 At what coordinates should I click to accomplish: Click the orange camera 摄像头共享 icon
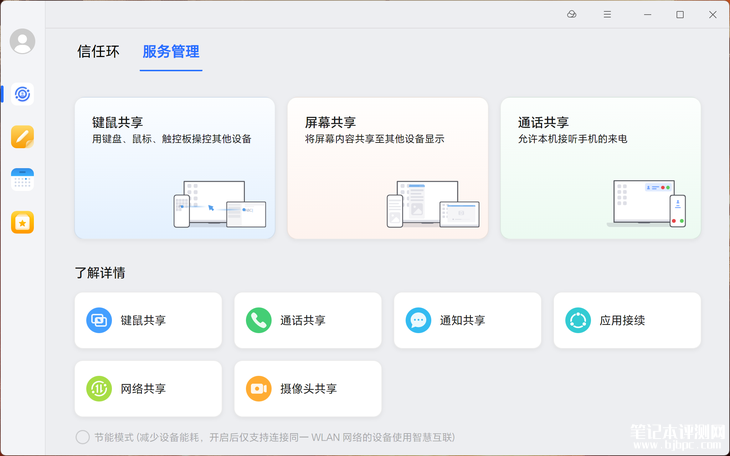click(x=258, y=388)
